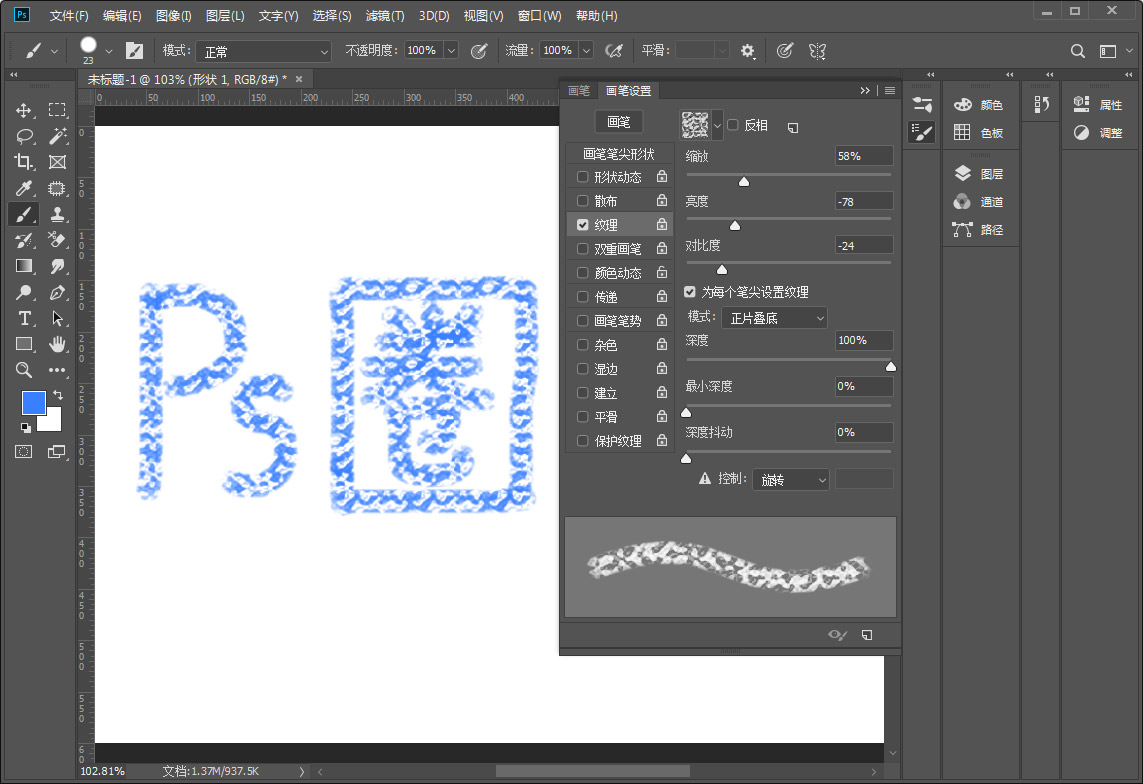Enable Shape Dynamics checkbox
This screenshot has width=1143, height=784.
pos(582,176)
